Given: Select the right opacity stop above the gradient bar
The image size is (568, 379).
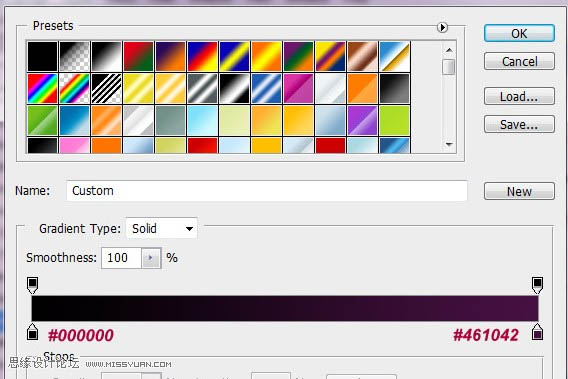Looking at the screenshot, I should (537, 285).
